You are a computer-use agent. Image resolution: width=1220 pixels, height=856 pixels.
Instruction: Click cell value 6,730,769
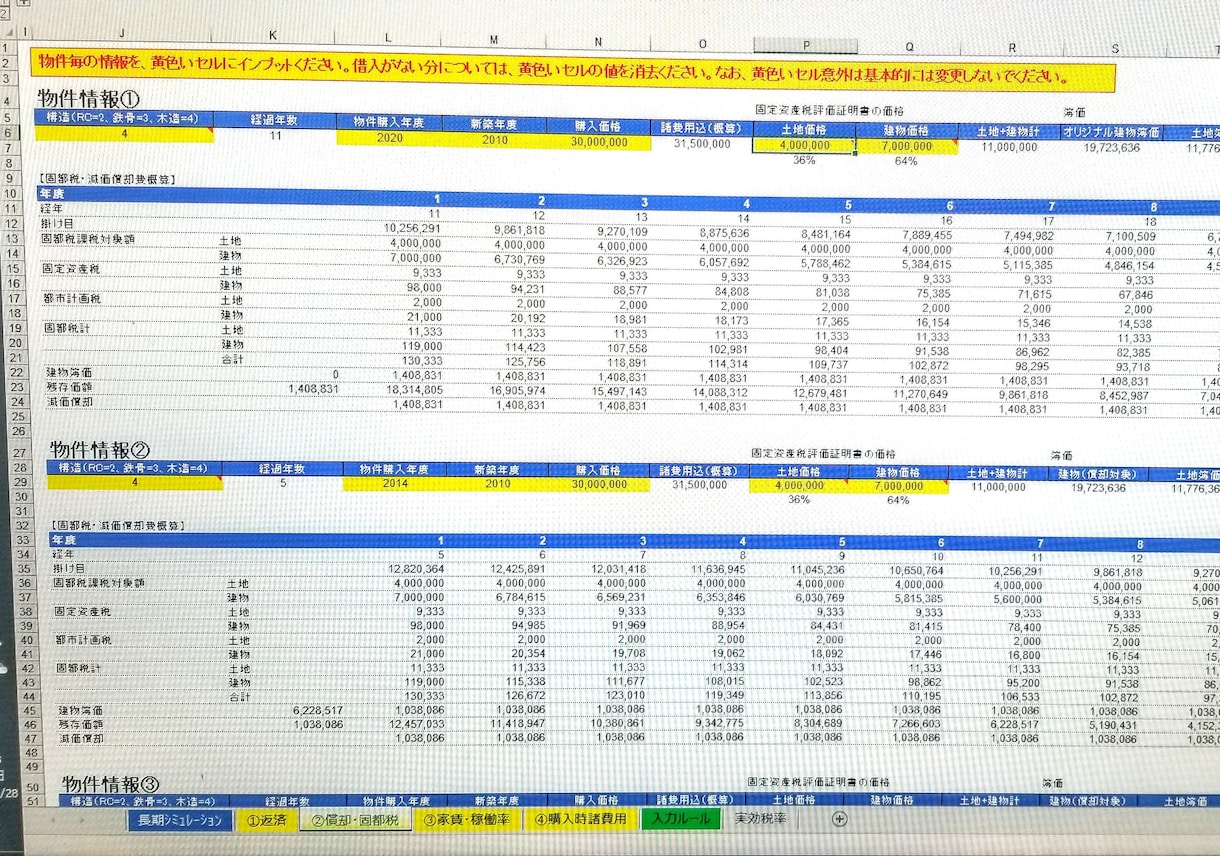coord(520,258)
